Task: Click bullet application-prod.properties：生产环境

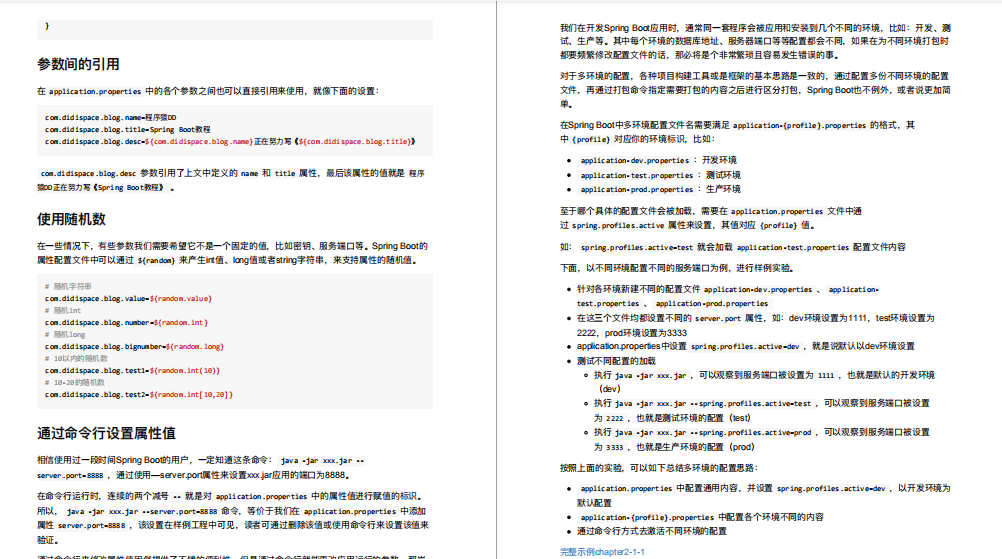Action: pos(659,190)
